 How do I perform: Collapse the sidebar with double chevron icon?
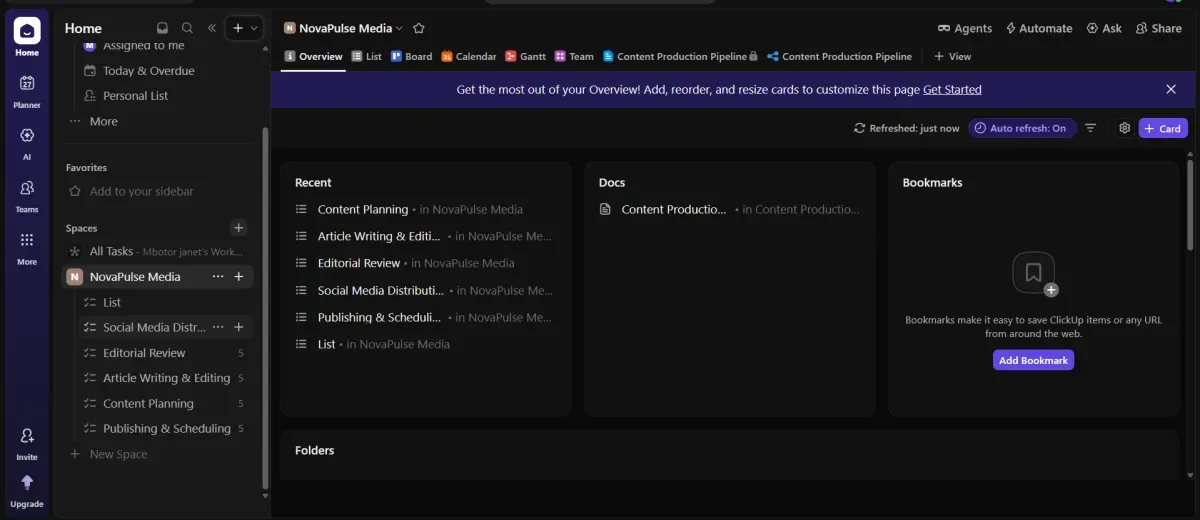pos(212,28)
